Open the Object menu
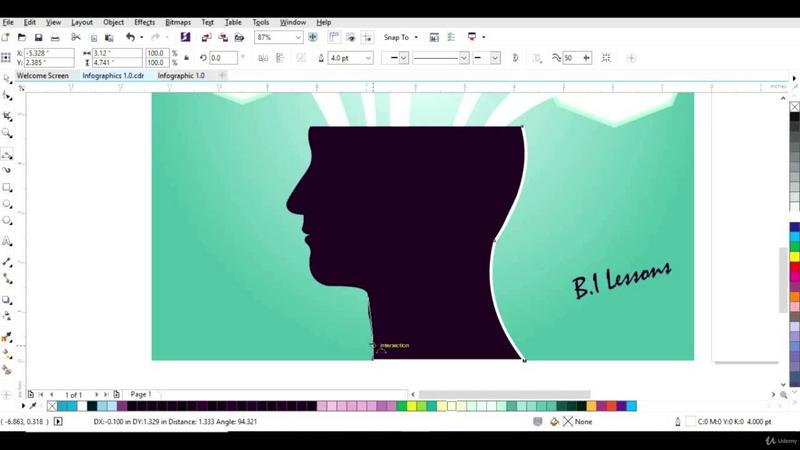 click(113, 22)
